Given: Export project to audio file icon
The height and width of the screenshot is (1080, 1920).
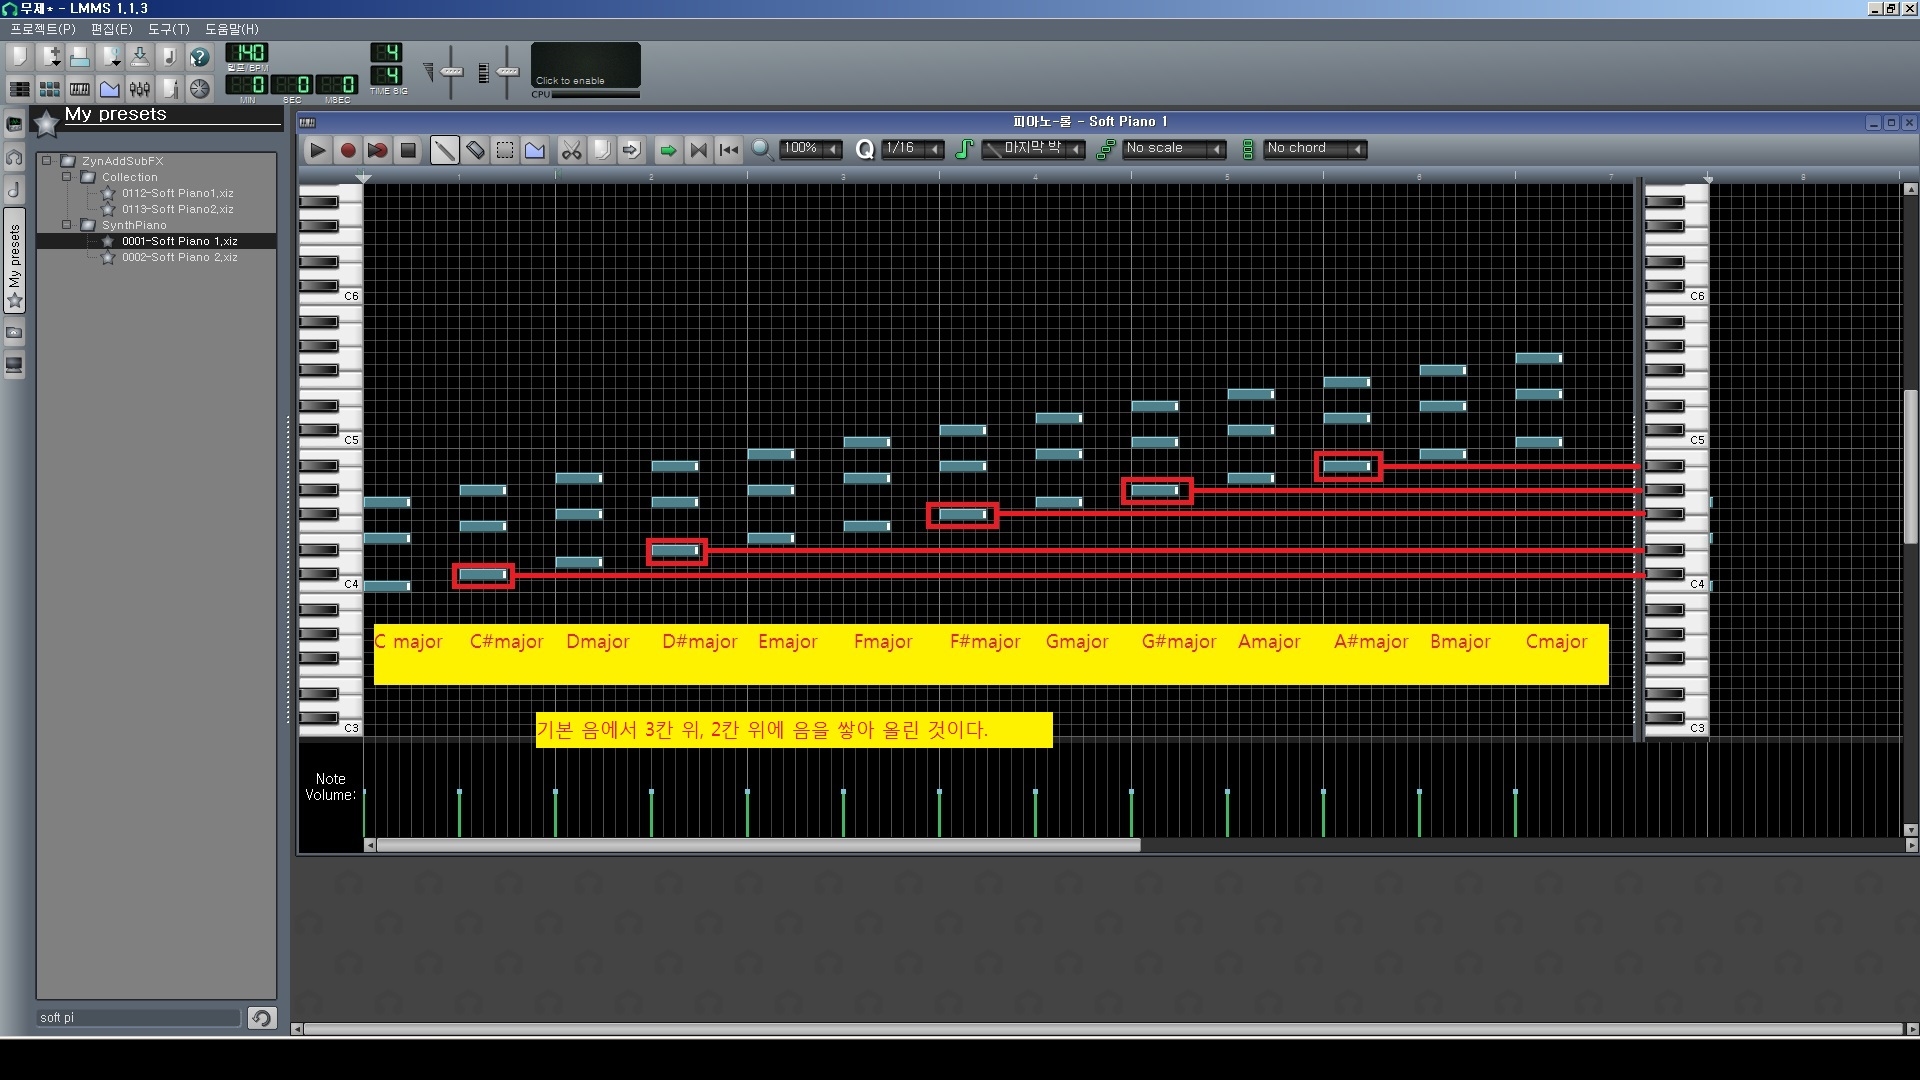Looking at the screenshot, I should click(x=170, y=57).
